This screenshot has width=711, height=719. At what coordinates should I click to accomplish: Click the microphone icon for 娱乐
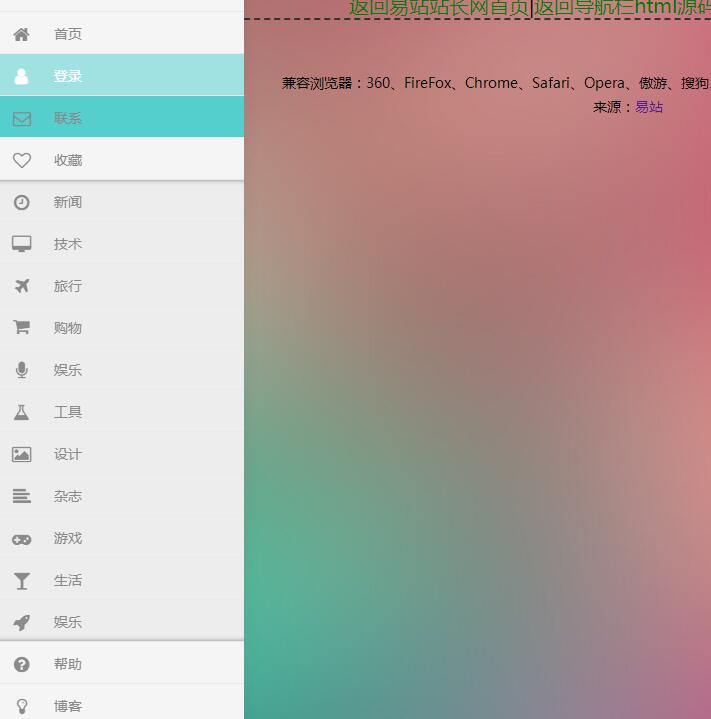tap(22, 370)
